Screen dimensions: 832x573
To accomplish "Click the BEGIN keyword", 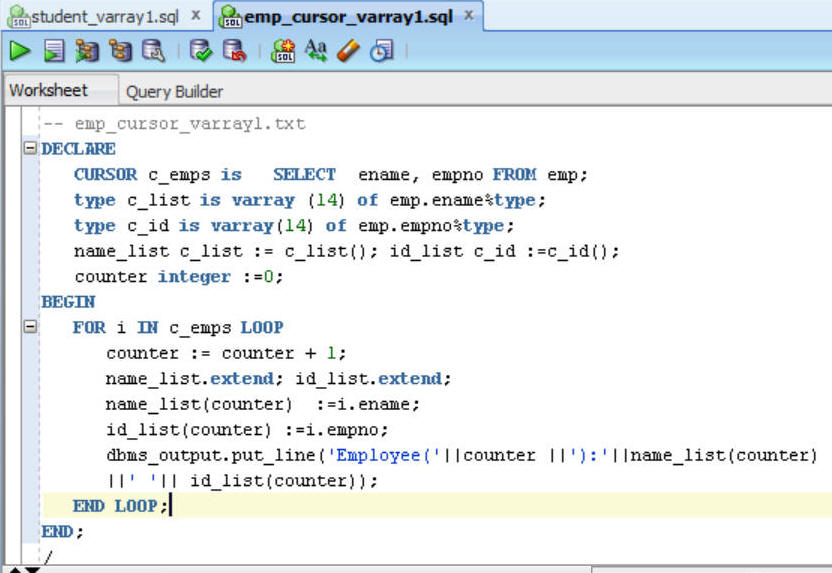I will (68, 302).
